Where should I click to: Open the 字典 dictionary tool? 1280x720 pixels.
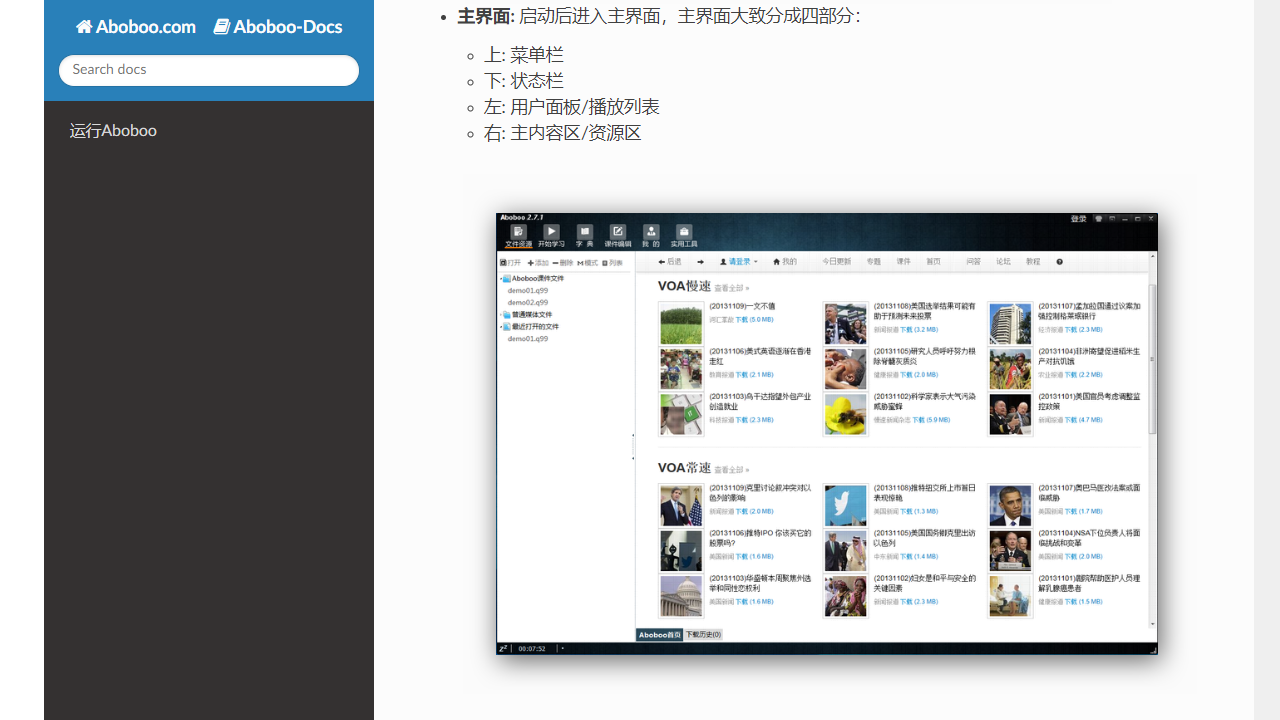[584, 231]
